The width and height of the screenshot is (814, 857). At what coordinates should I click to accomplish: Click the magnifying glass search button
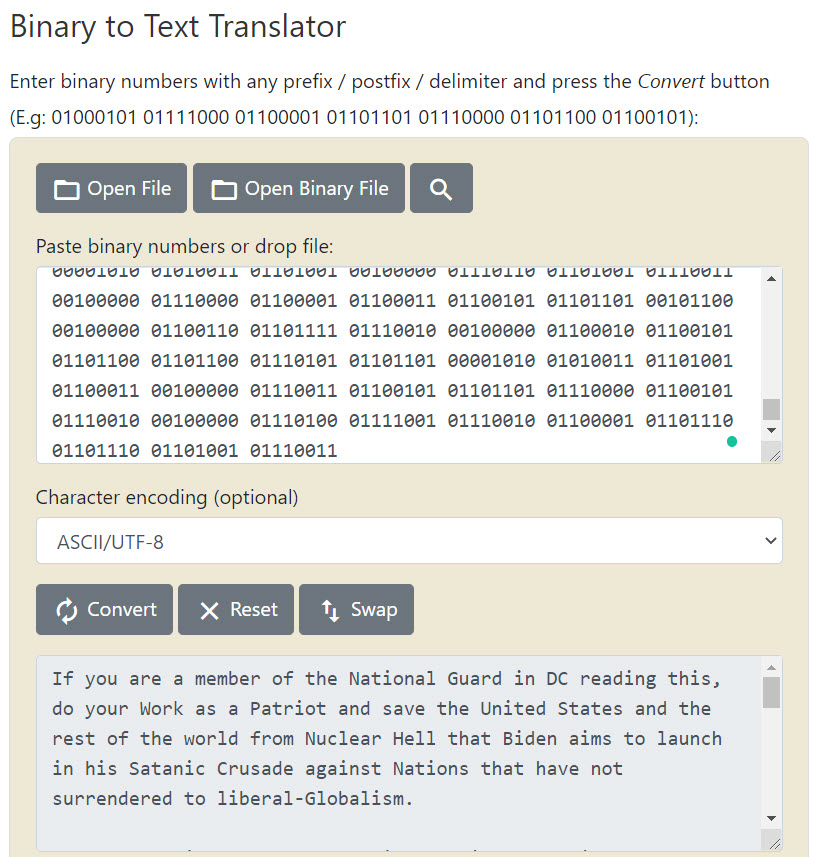[x=441, y=189]
